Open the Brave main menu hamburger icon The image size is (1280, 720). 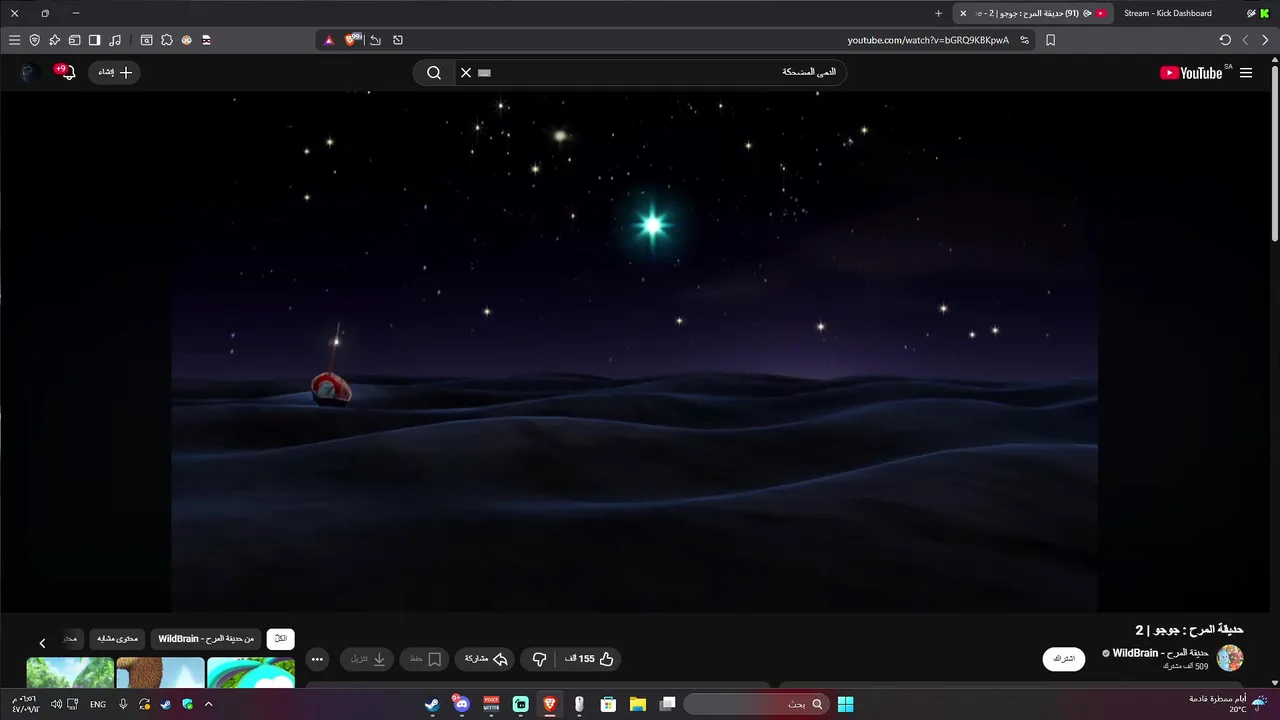coord(14,40)
